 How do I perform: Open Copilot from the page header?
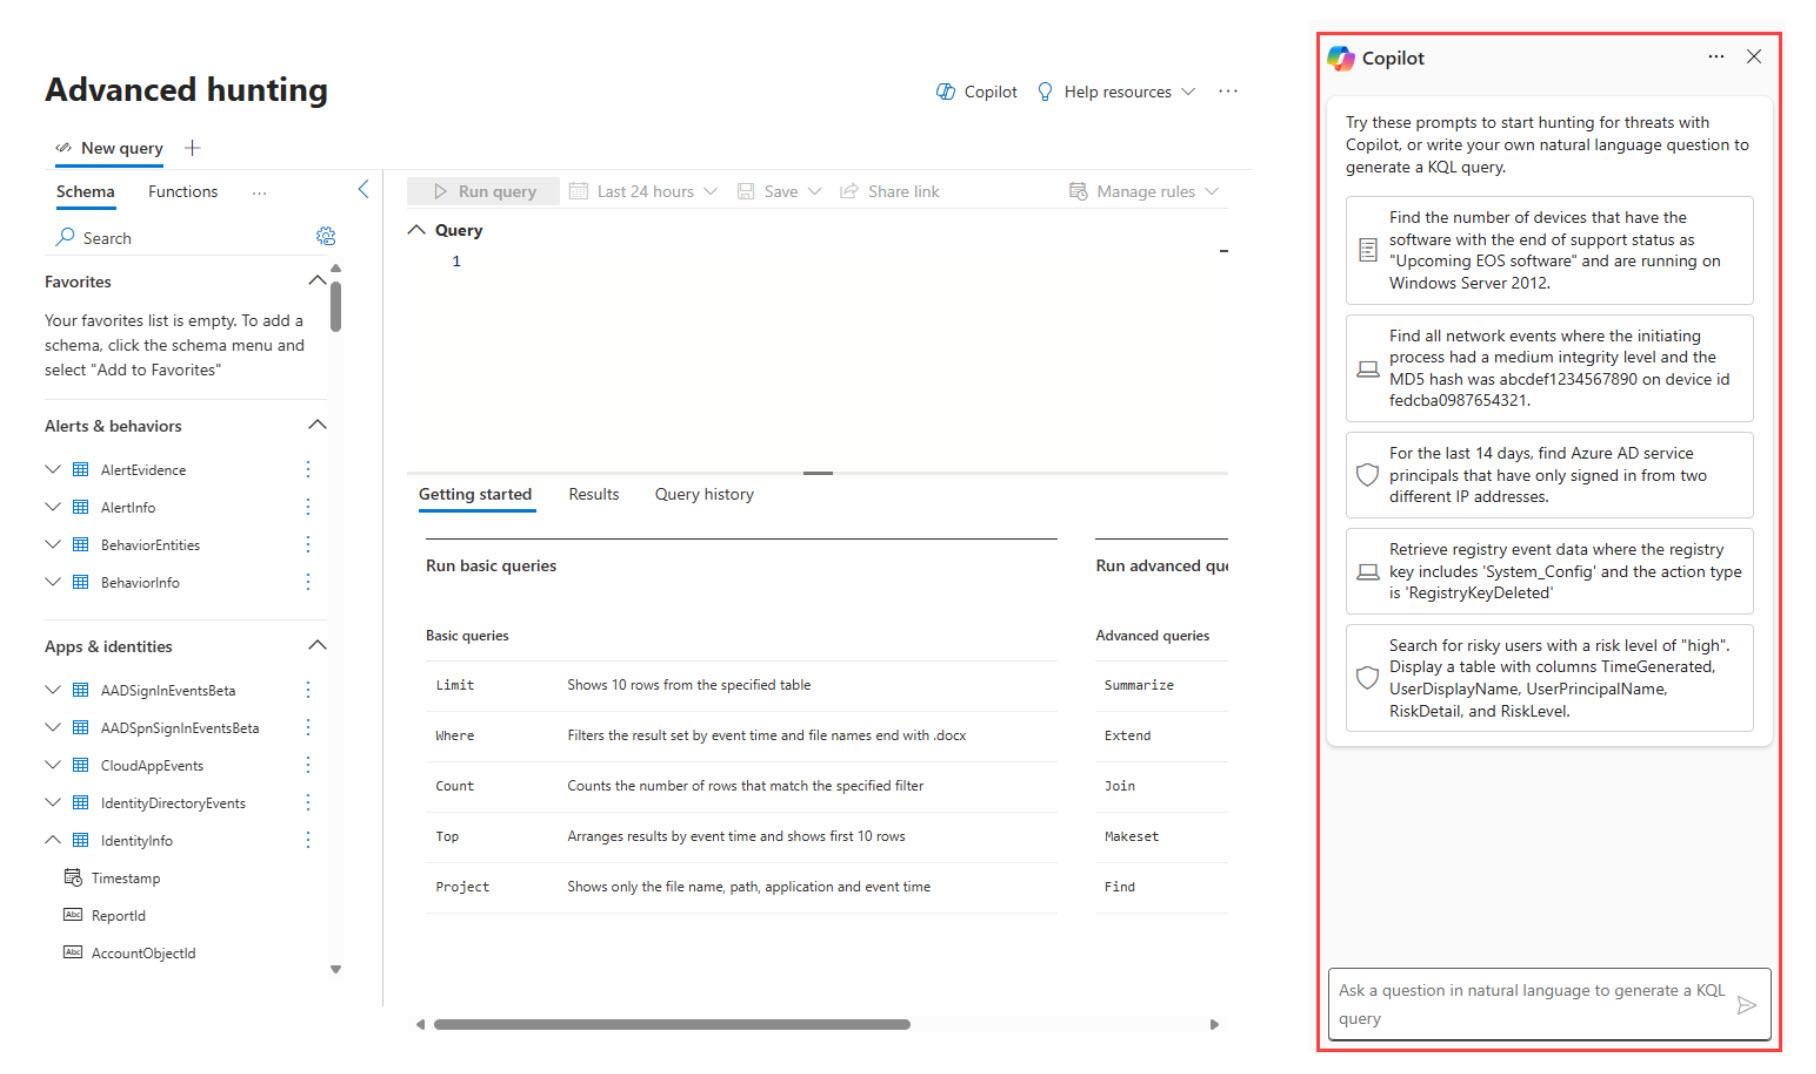pyautogui.click(x=976, y=92)
